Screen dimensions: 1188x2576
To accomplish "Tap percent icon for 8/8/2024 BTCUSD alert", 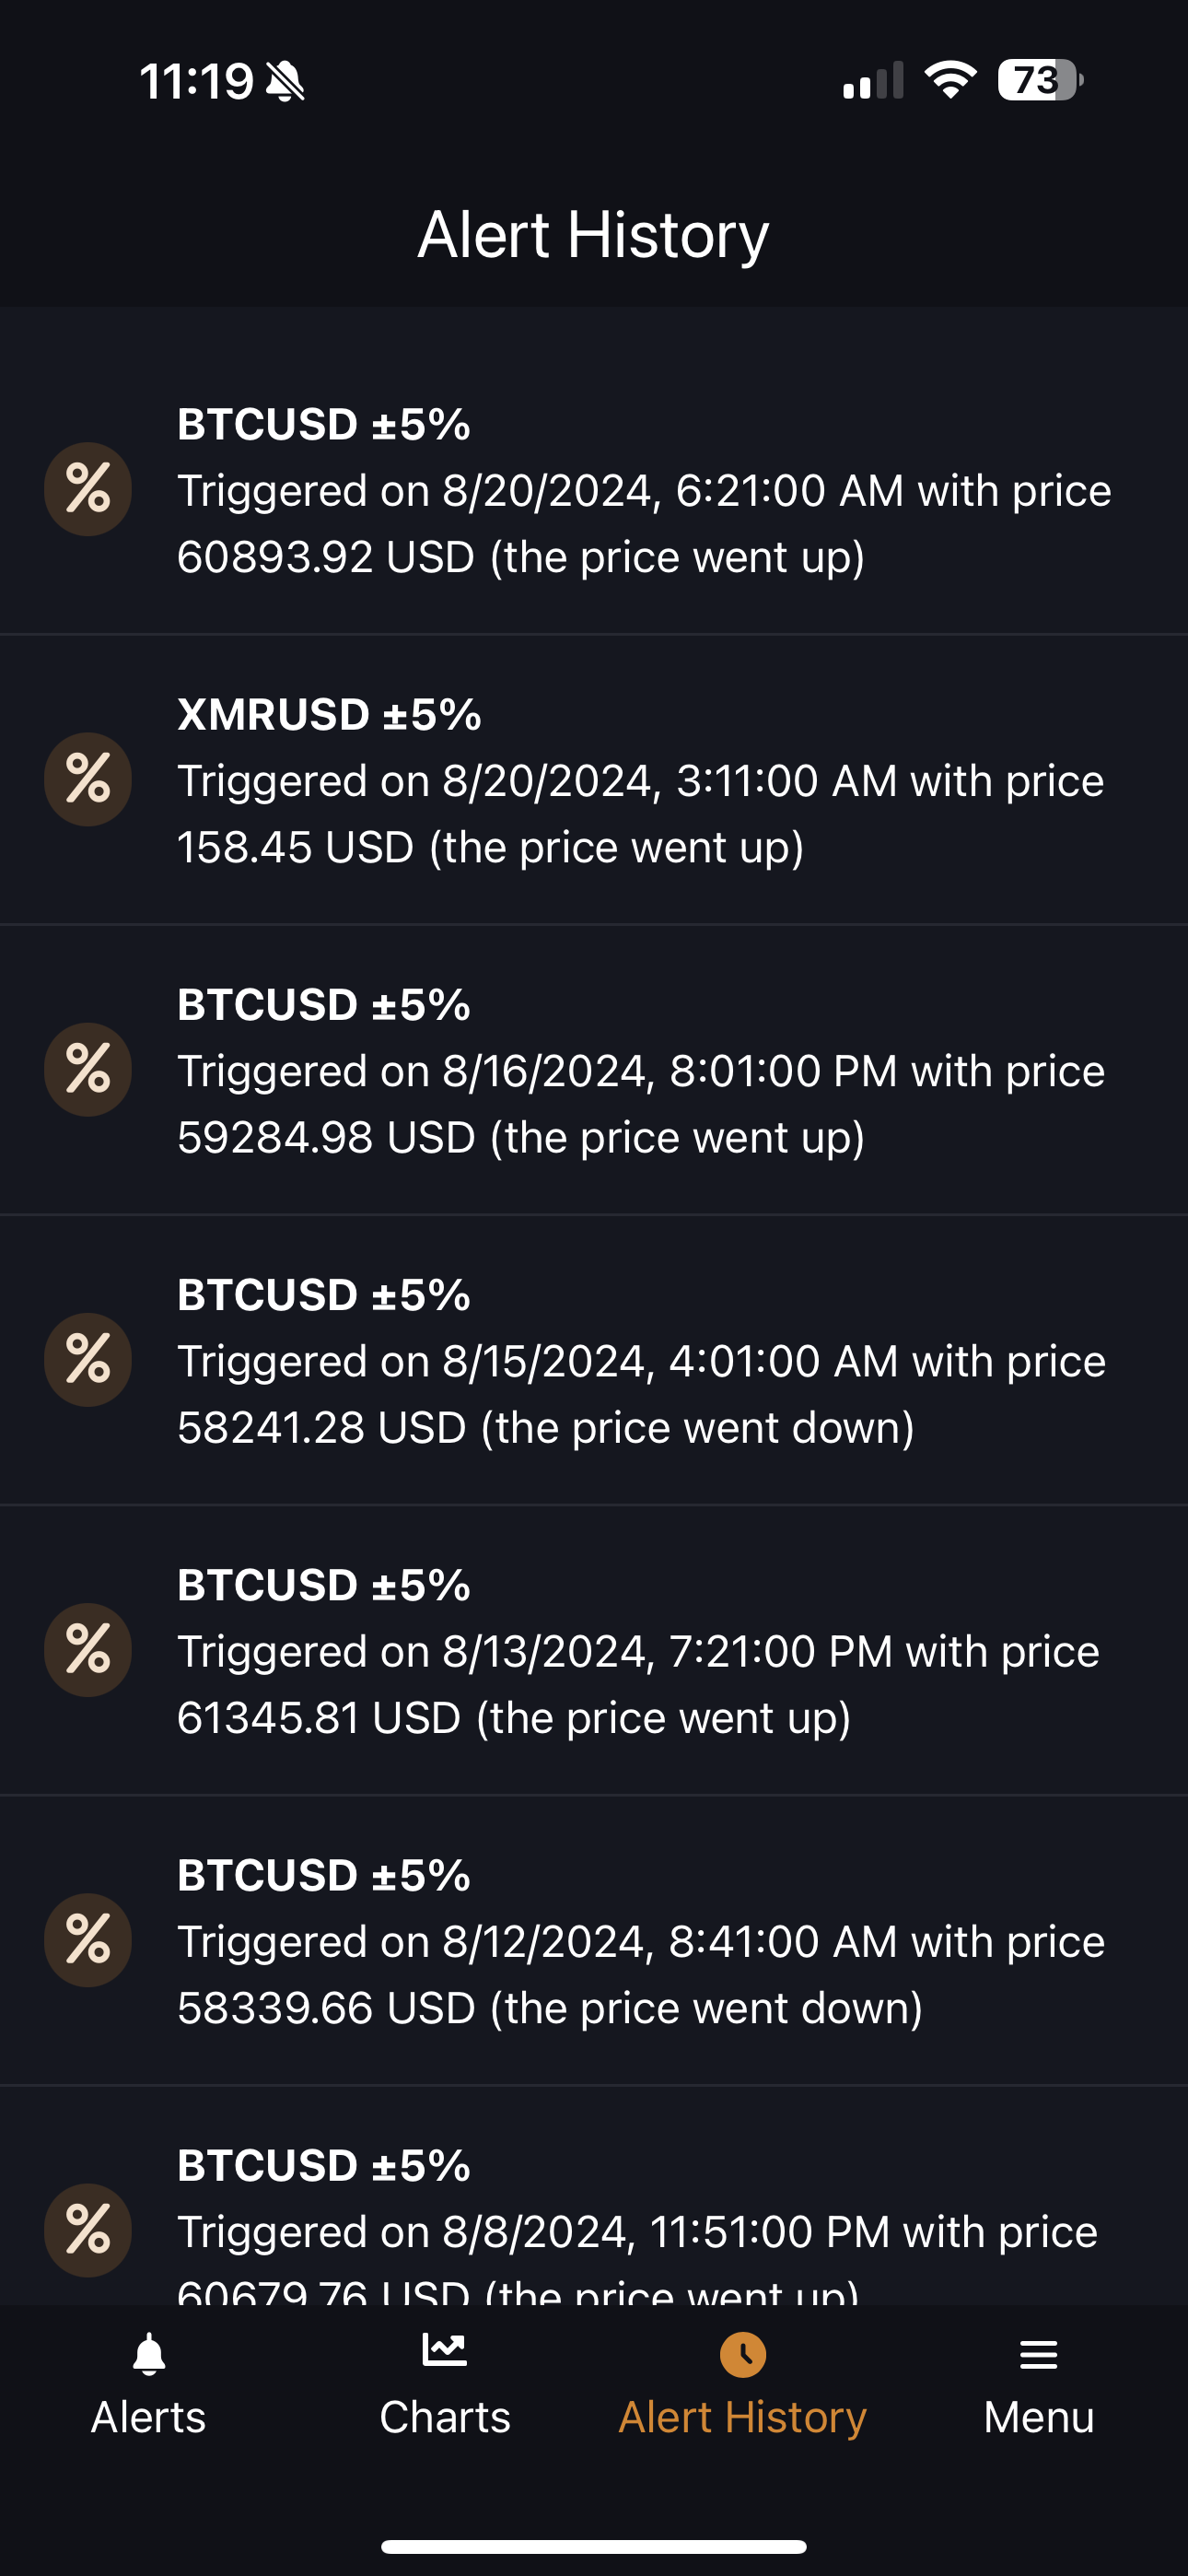I will tap(88, 2229).
